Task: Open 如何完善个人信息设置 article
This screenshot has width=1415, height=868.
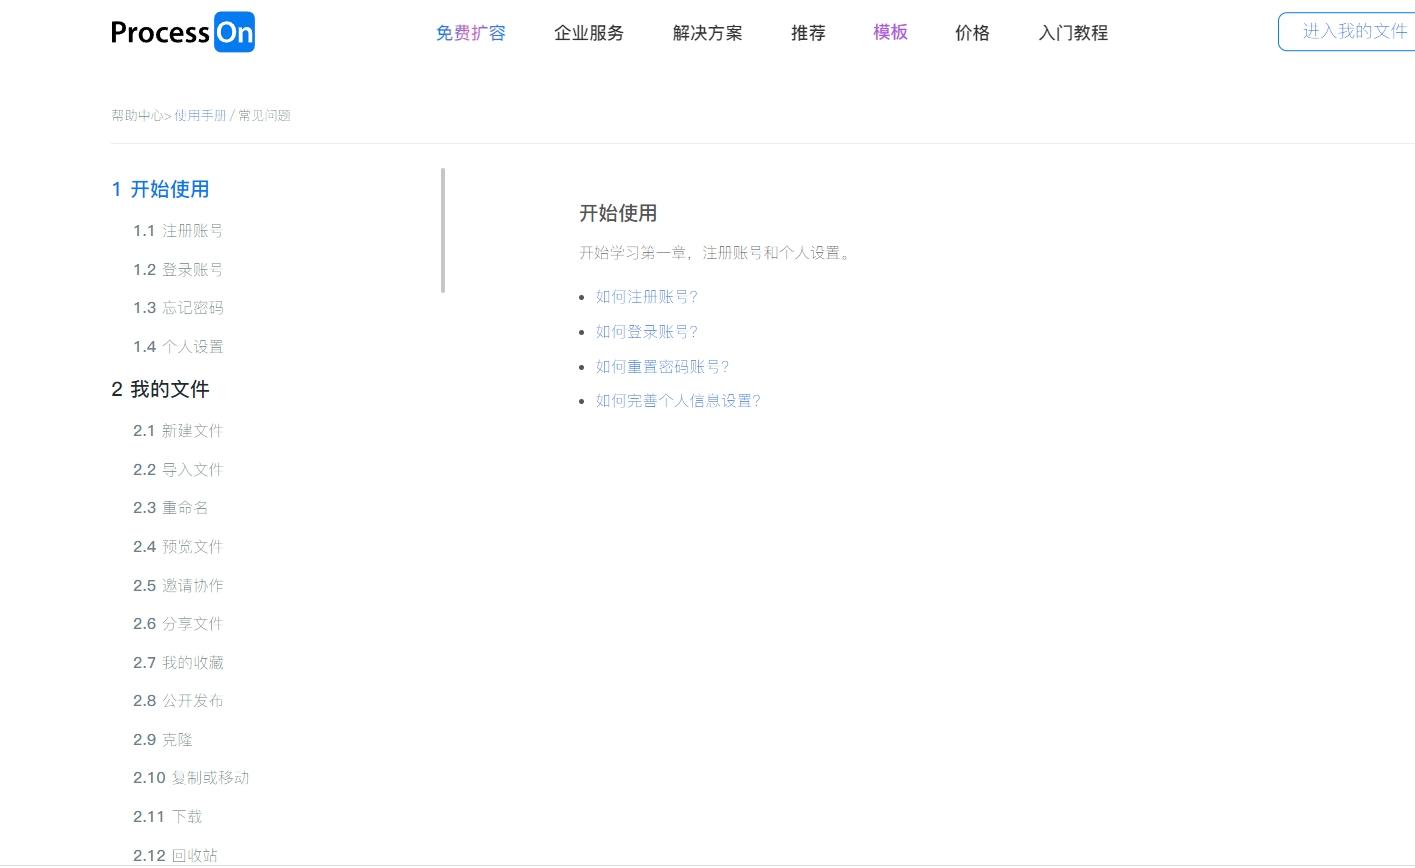Action: [679, 400]
